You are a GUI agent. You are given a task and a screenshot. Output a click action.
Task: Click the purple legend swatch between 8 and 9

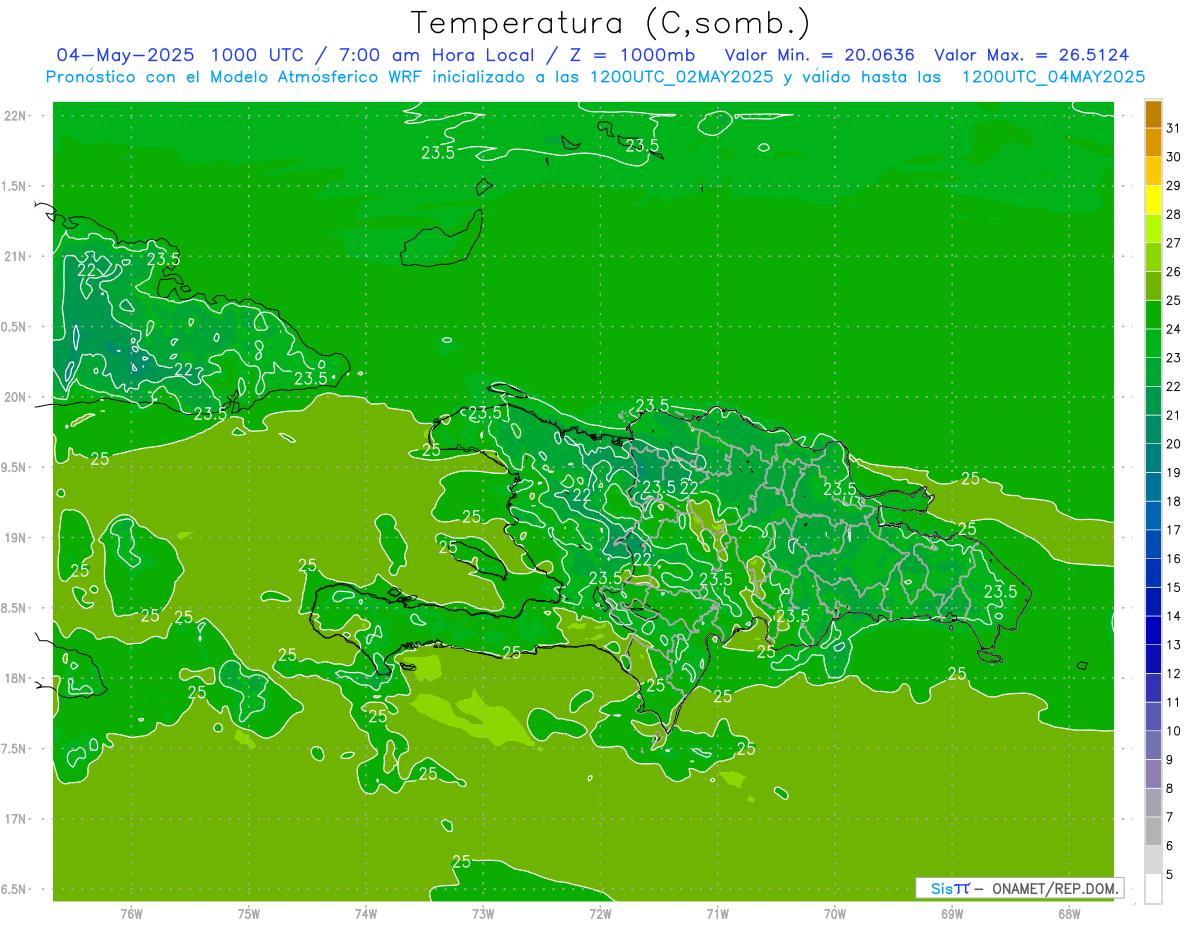tap(1153, 774)
